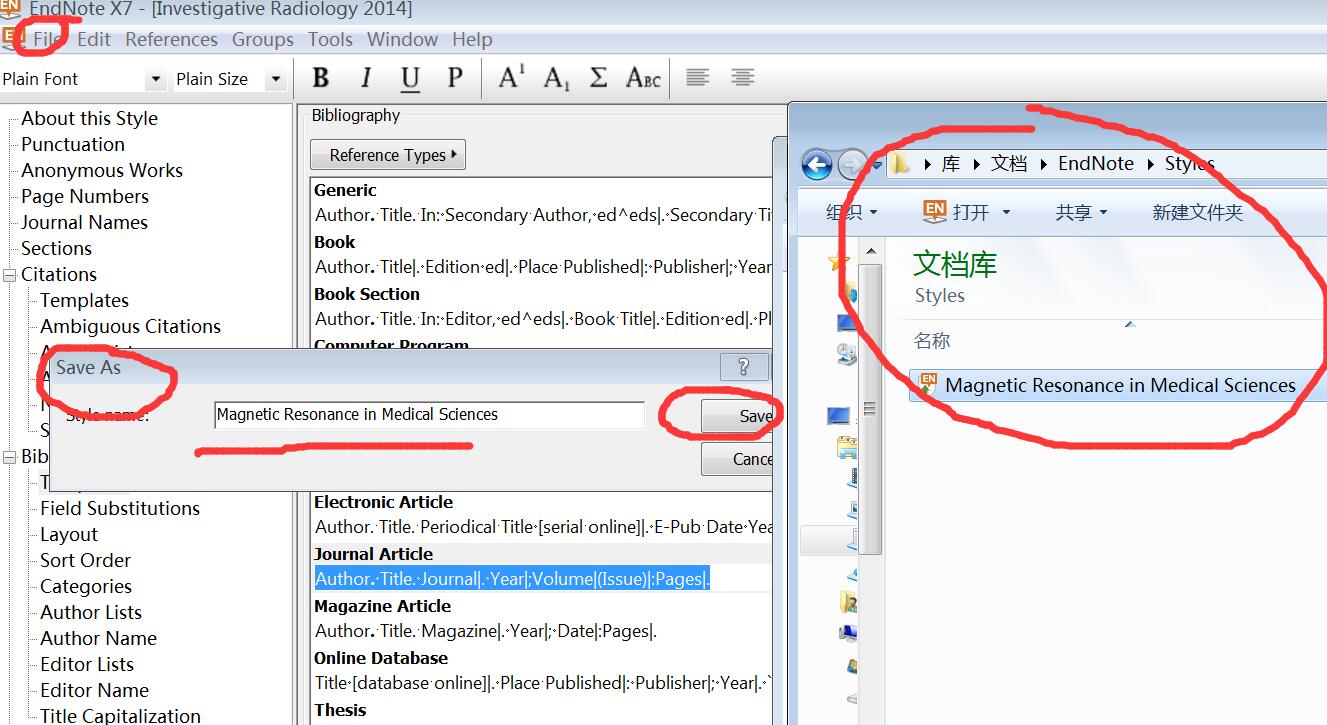Click the Magazine Article template line
1327x725 pixels.
486,631
